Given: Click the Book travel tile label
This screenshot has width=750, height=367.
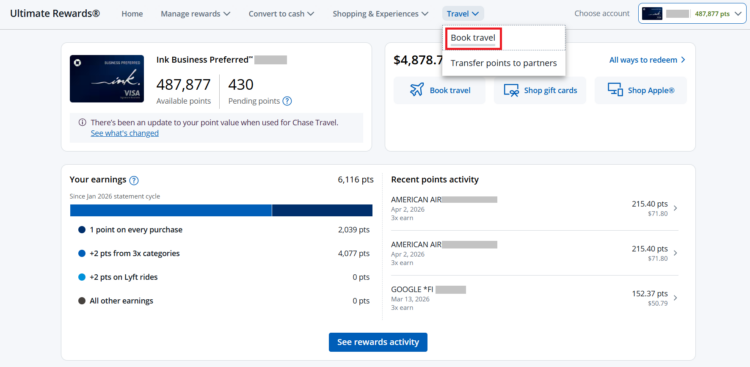Looking at the screenshot, I should point(450,90).
